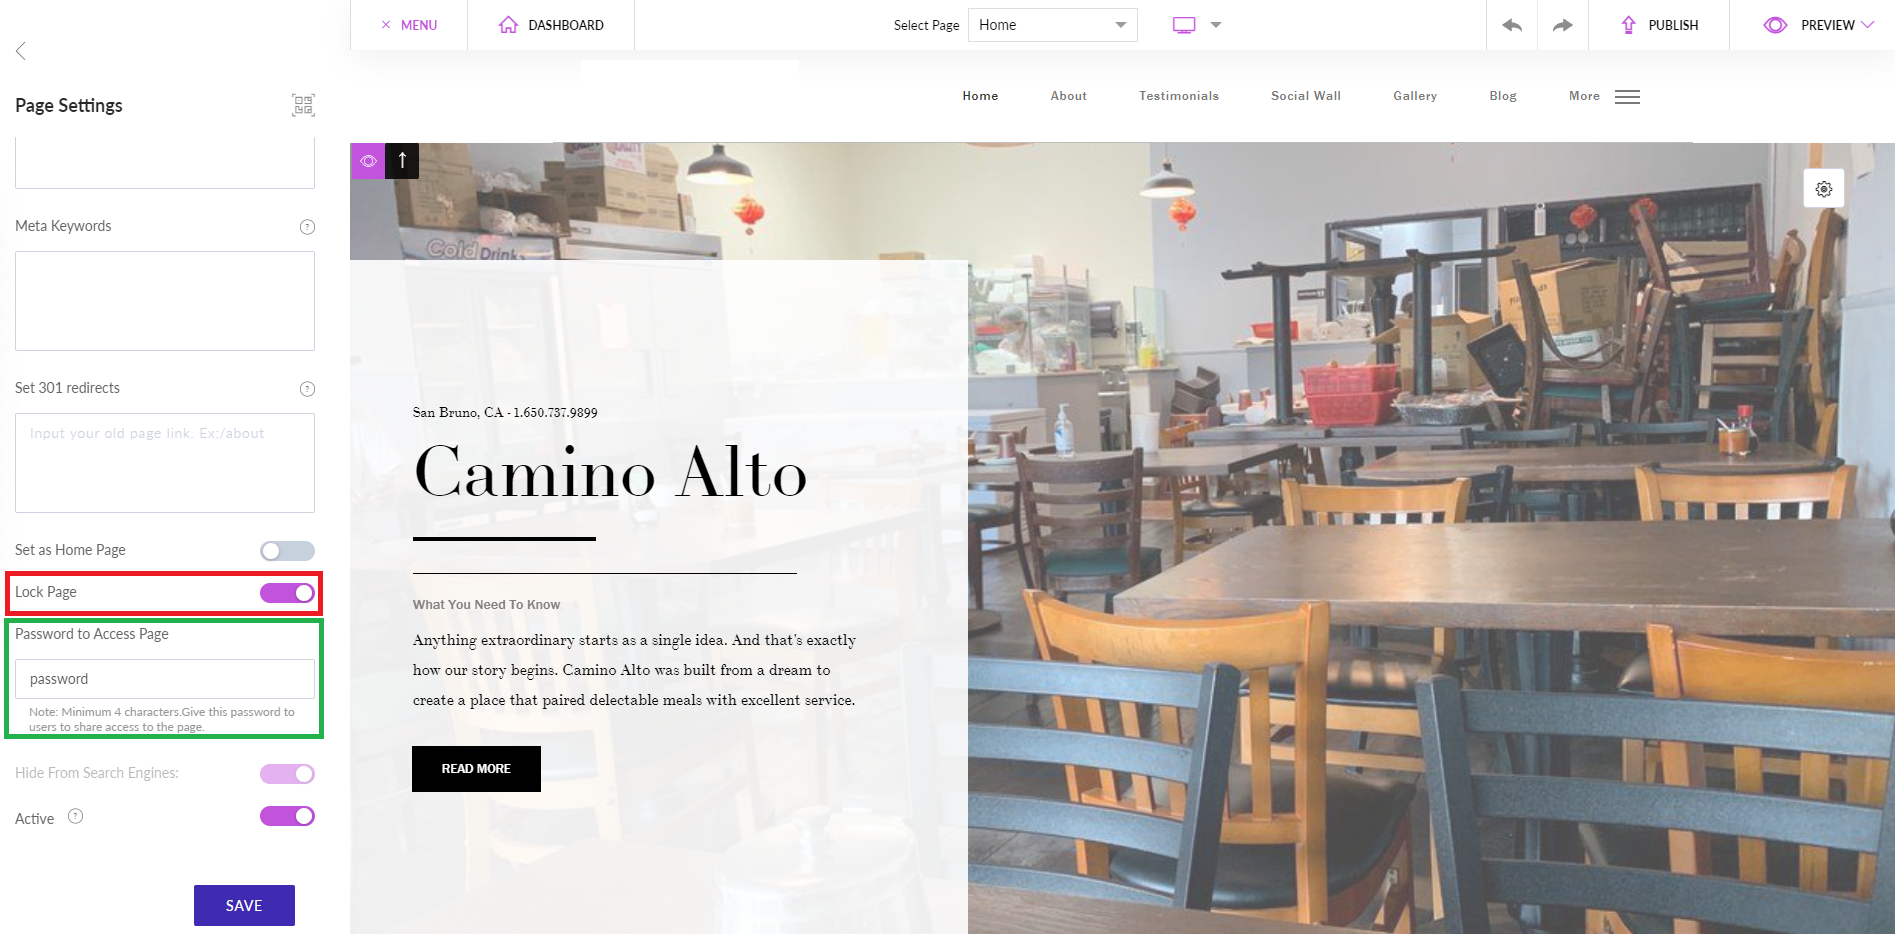1895x934 pixels.
Task: Click the back arrow in Page Settings
Action: (x=20, y=51)
